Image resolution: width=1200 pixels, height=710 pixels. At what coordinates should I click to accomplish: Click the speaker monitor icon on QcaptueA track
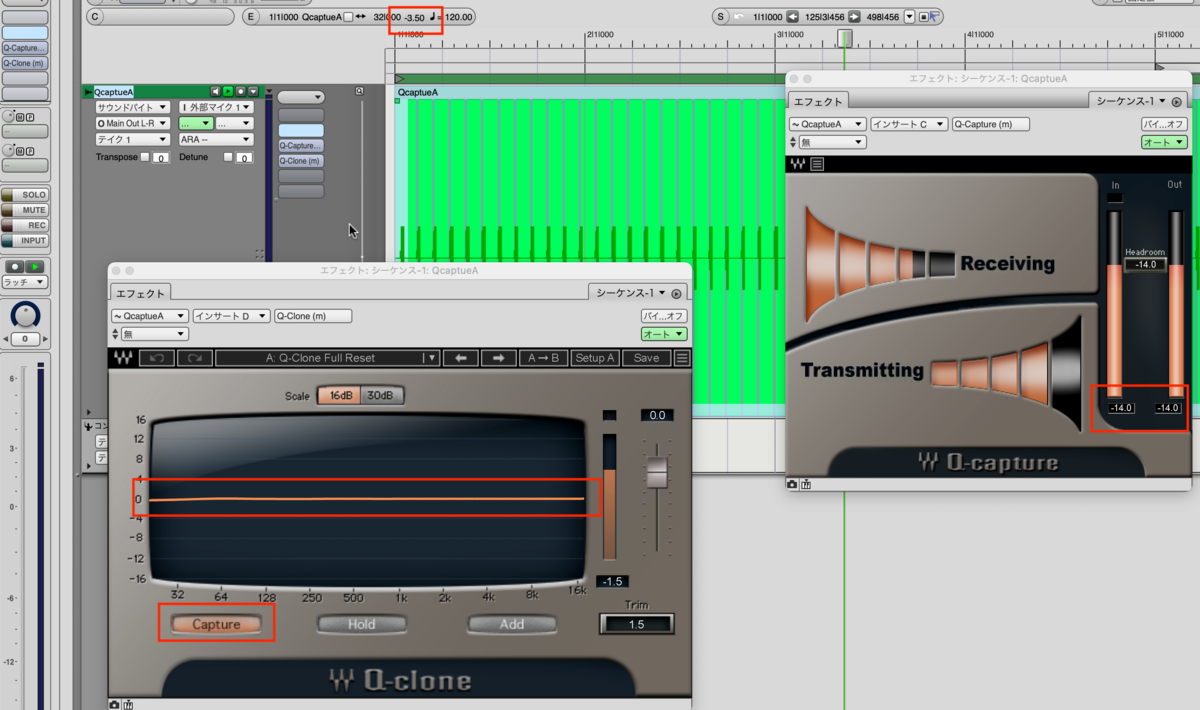215,92
